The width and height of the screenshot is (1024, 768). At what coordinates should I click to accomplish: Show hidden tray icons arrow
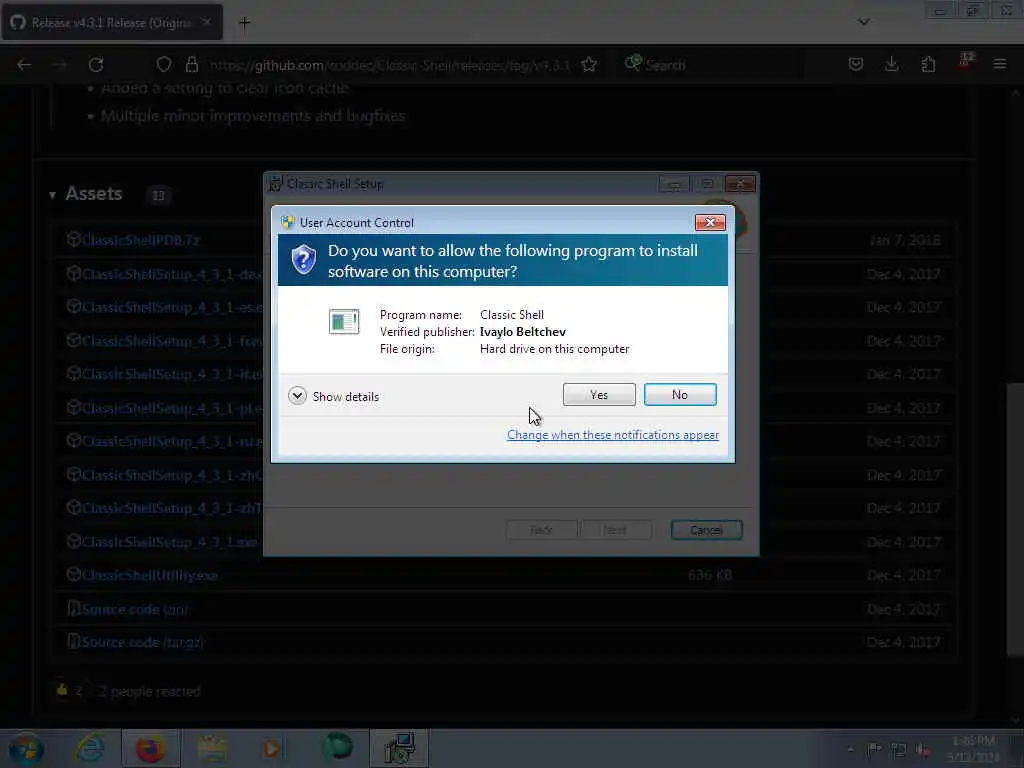(850, 750)
